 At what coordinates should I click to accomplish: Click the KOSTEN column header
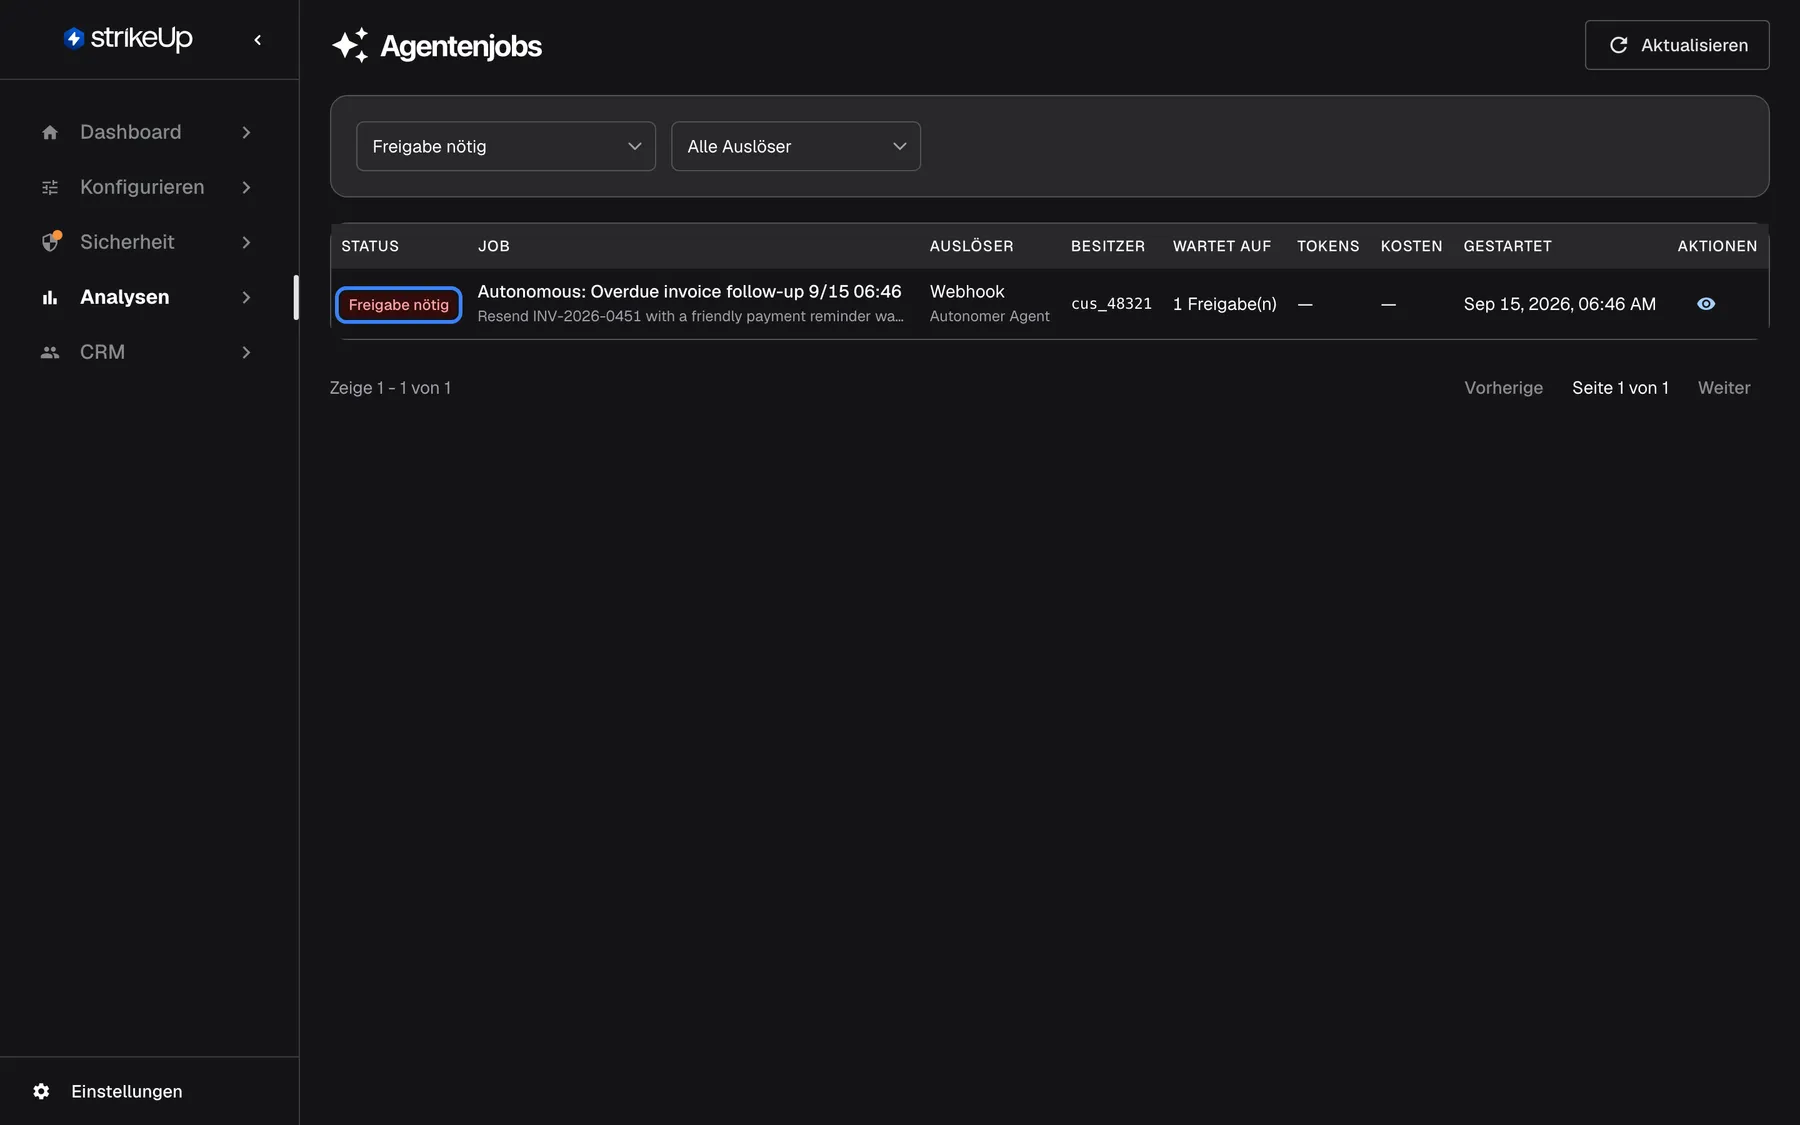[1411, 246]
